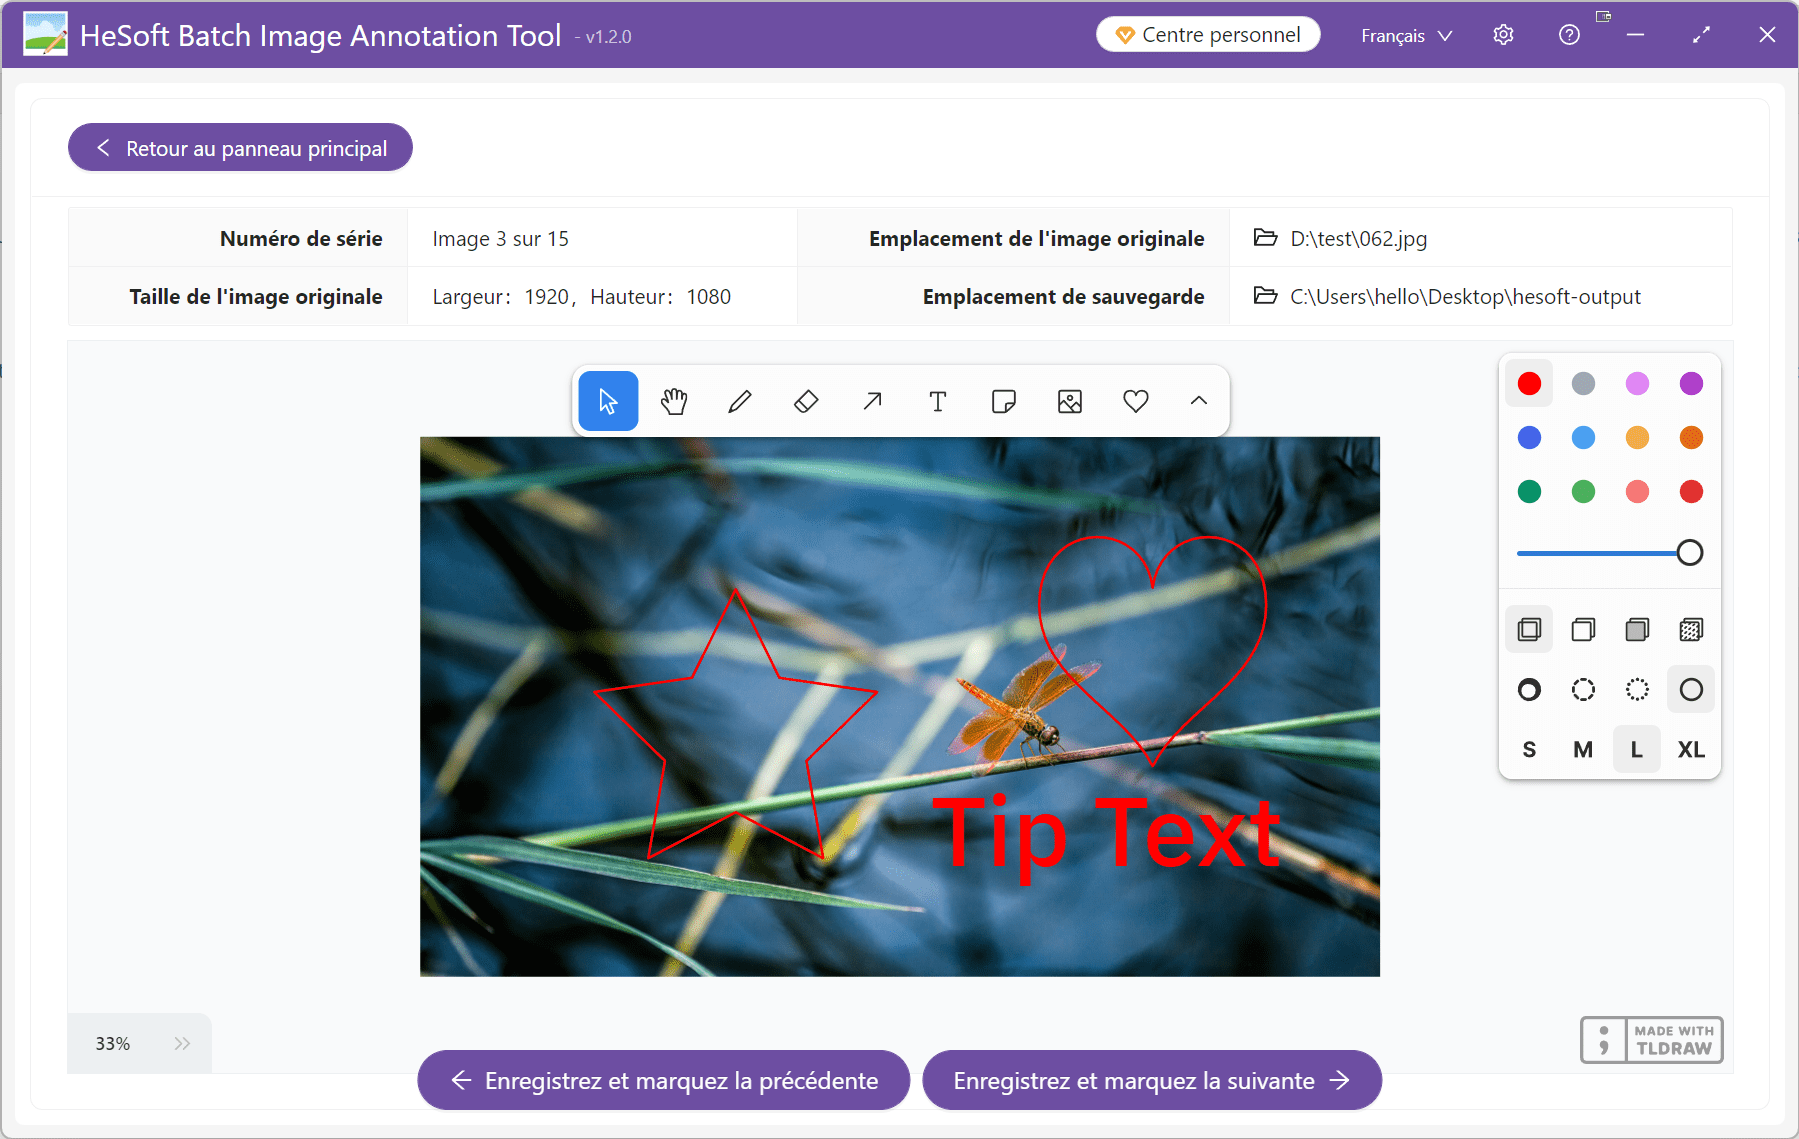Image resolution: width=1799 pixels, height=1139 pixels.
Task: Click Retour au panneau principal
Action: pyautogui.click(x=240, y=148)
